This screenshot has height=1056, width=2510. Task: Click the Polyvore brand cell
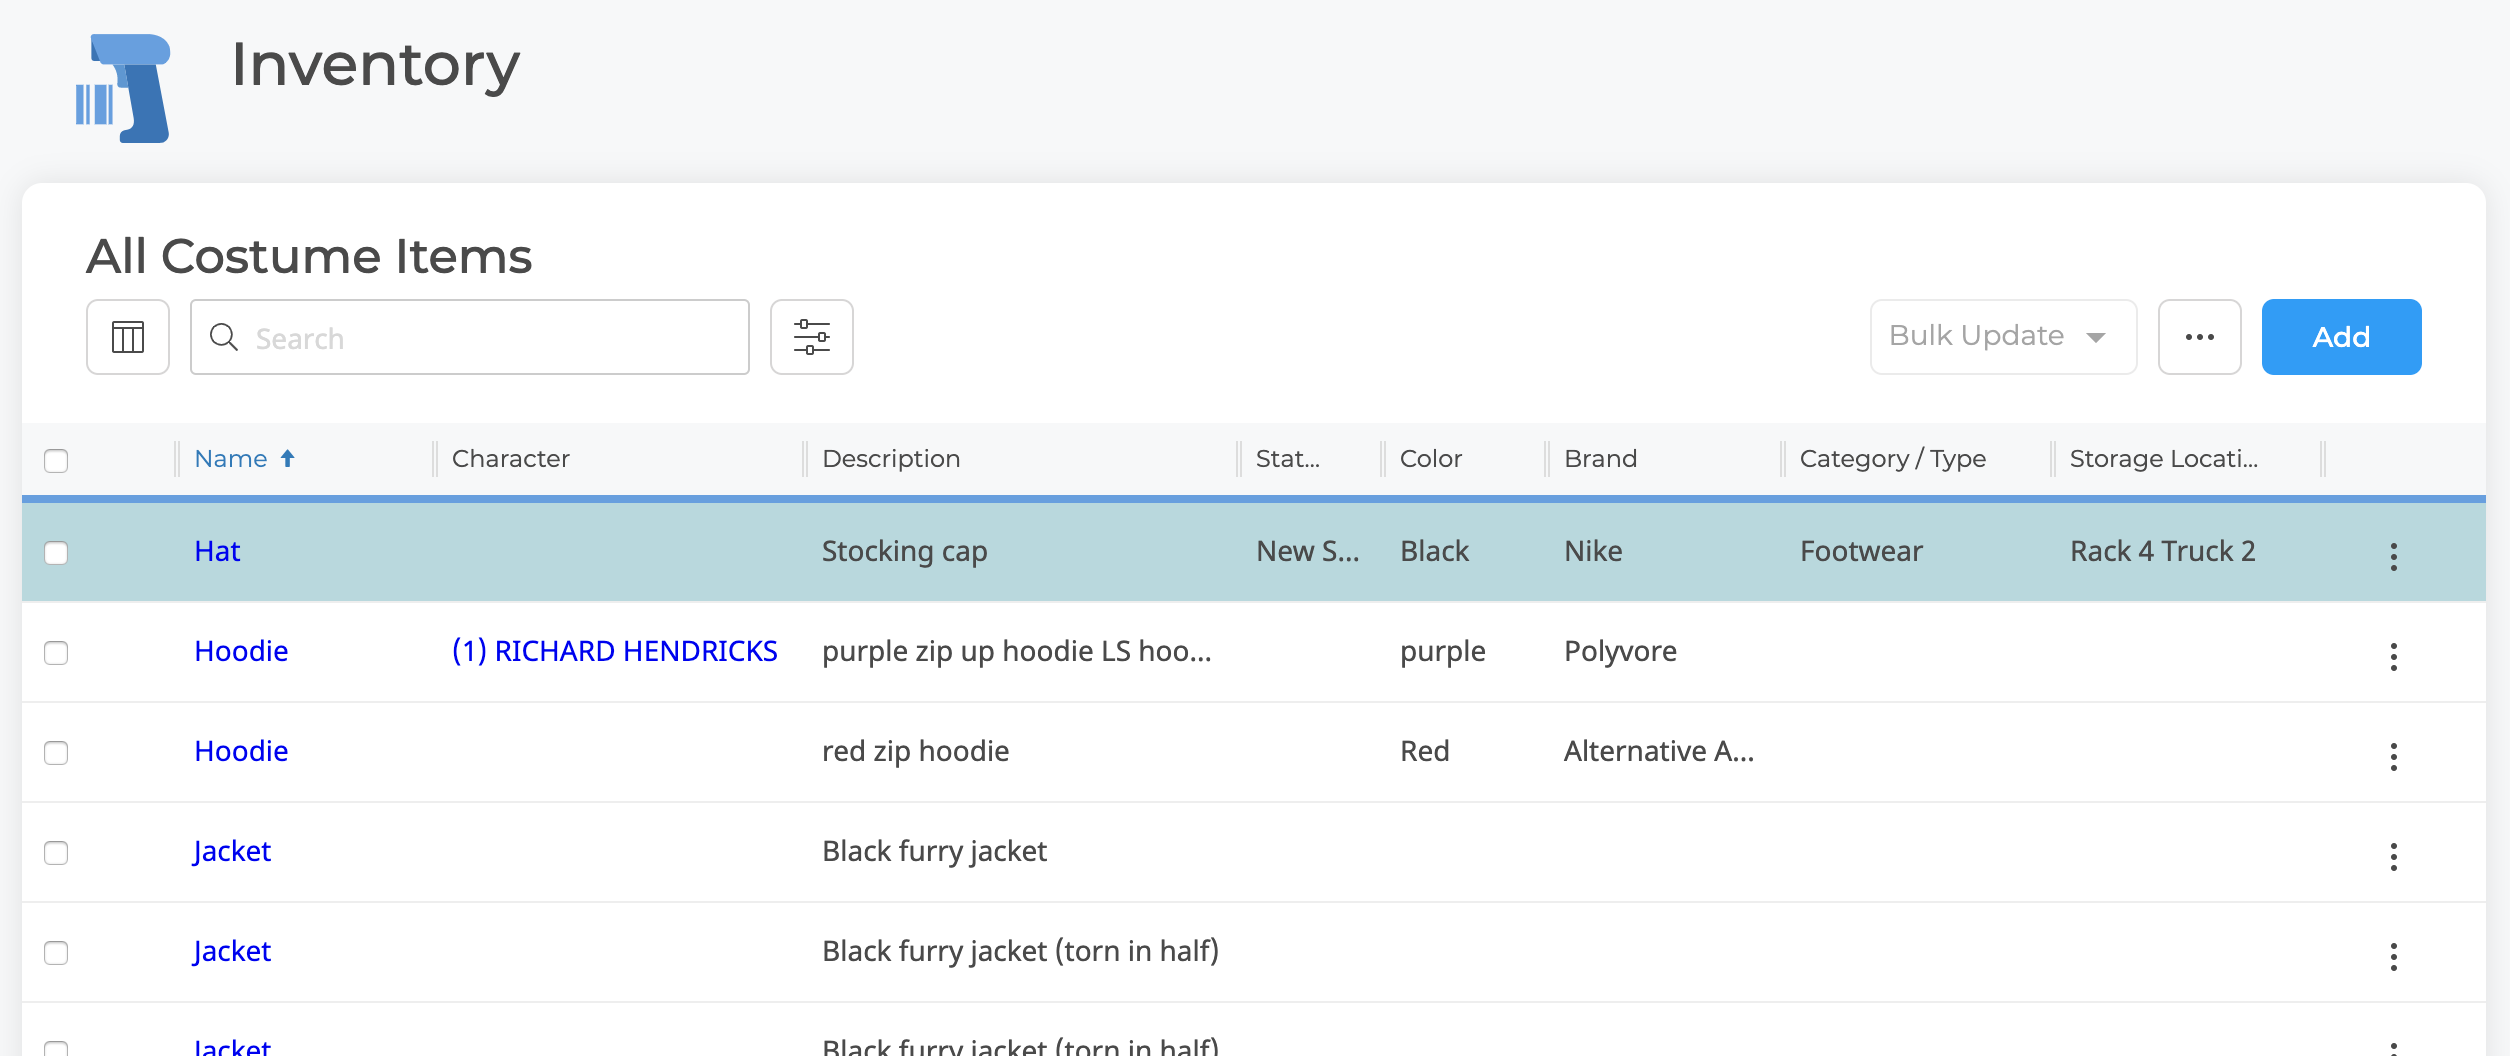click(1621, 651)
